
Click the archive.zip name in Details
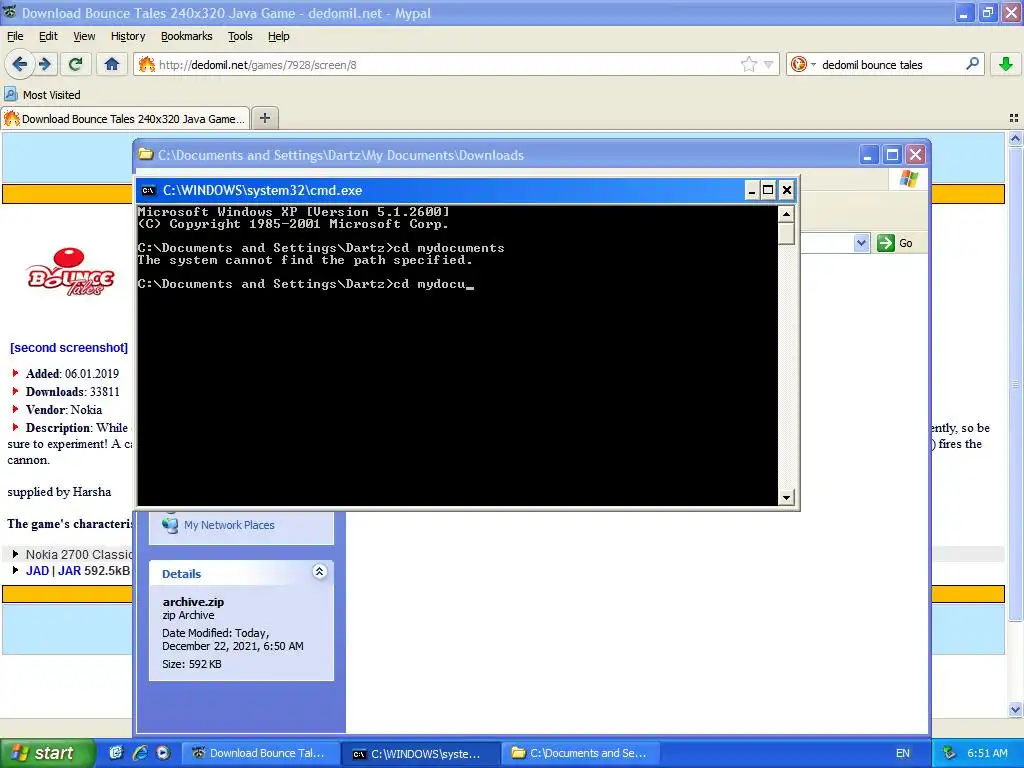pos(193,602)
